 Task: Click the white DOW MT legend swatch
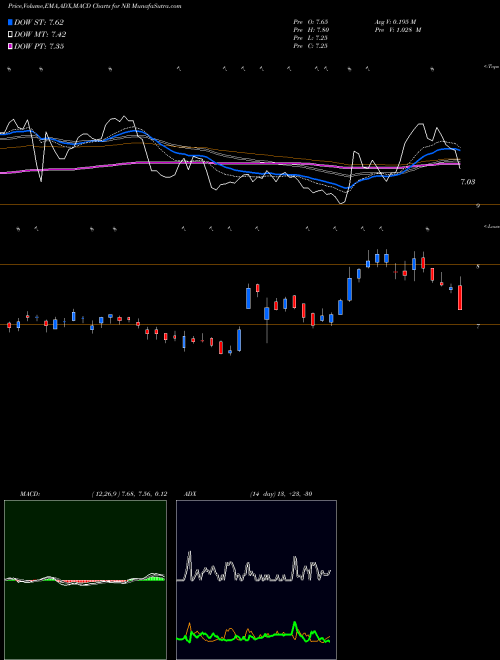click(10, 34)
